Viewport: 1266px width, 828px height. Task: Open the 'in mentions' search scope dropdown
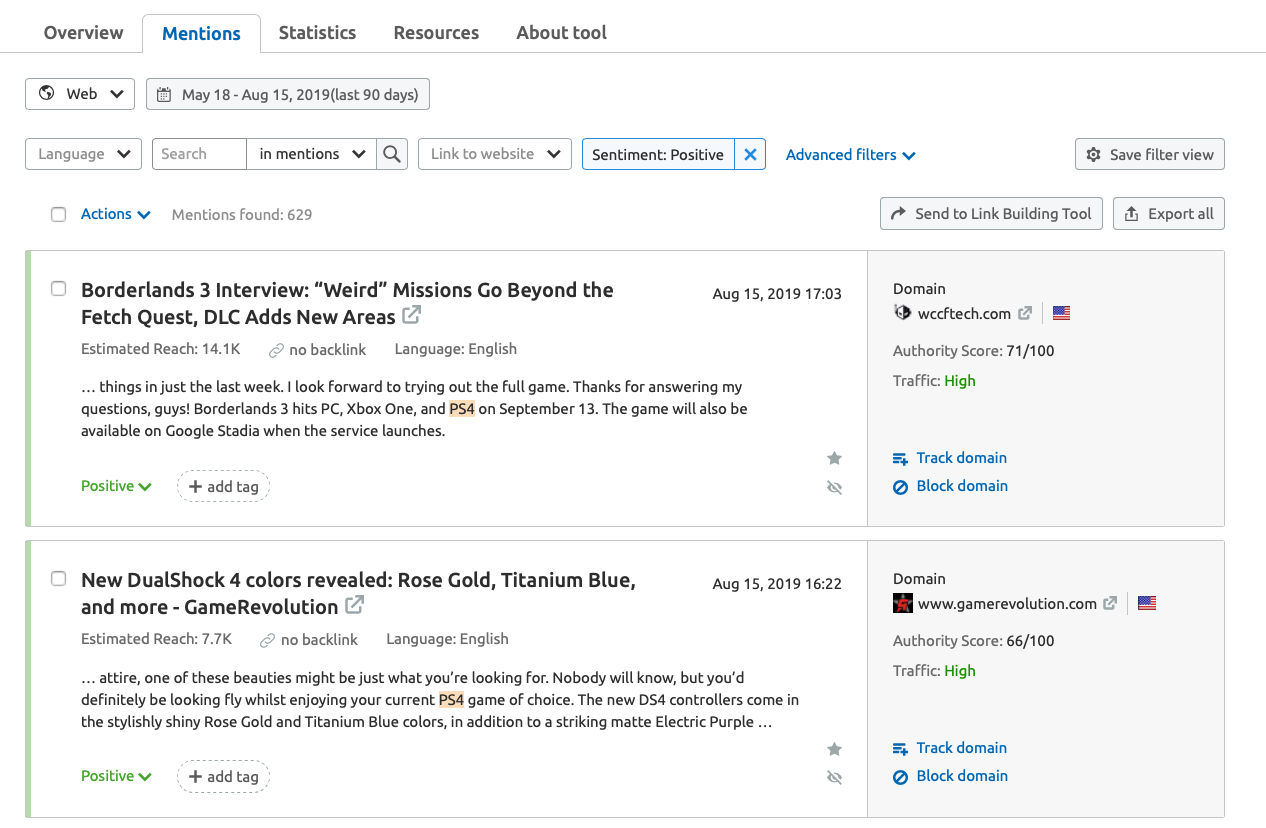click(x=312, y=154)
